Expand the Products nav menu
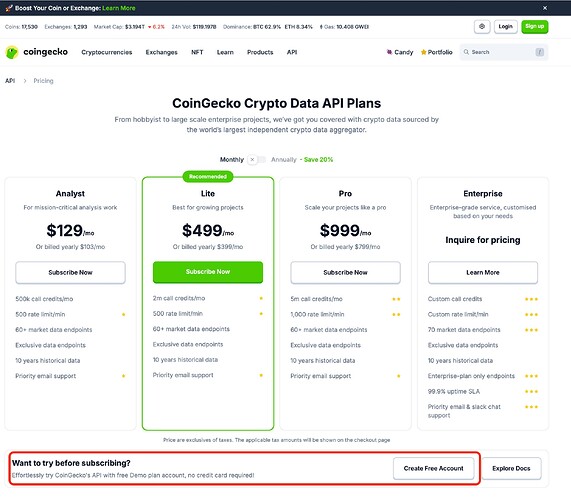Screen dimensions: 571x500 (260, 52)
